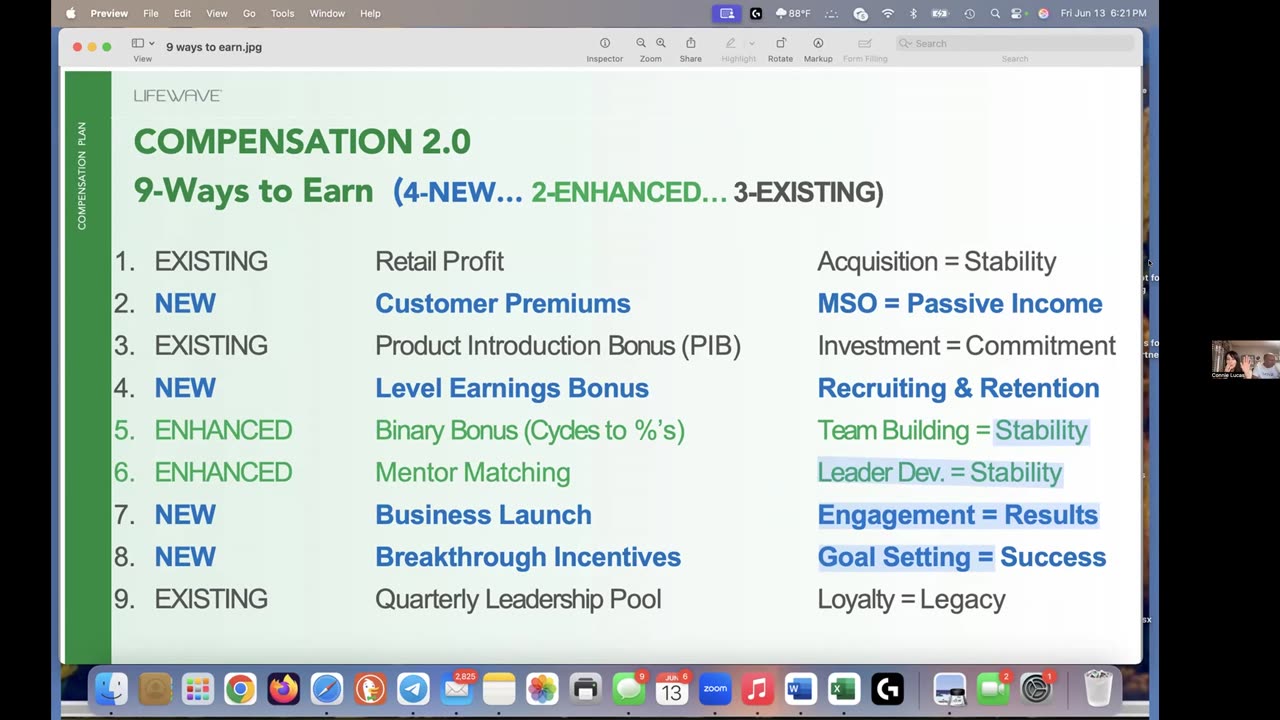Open Zoom app from the Dock
The height and width of the screenshot is (720, 1280).
click(715, 689)
